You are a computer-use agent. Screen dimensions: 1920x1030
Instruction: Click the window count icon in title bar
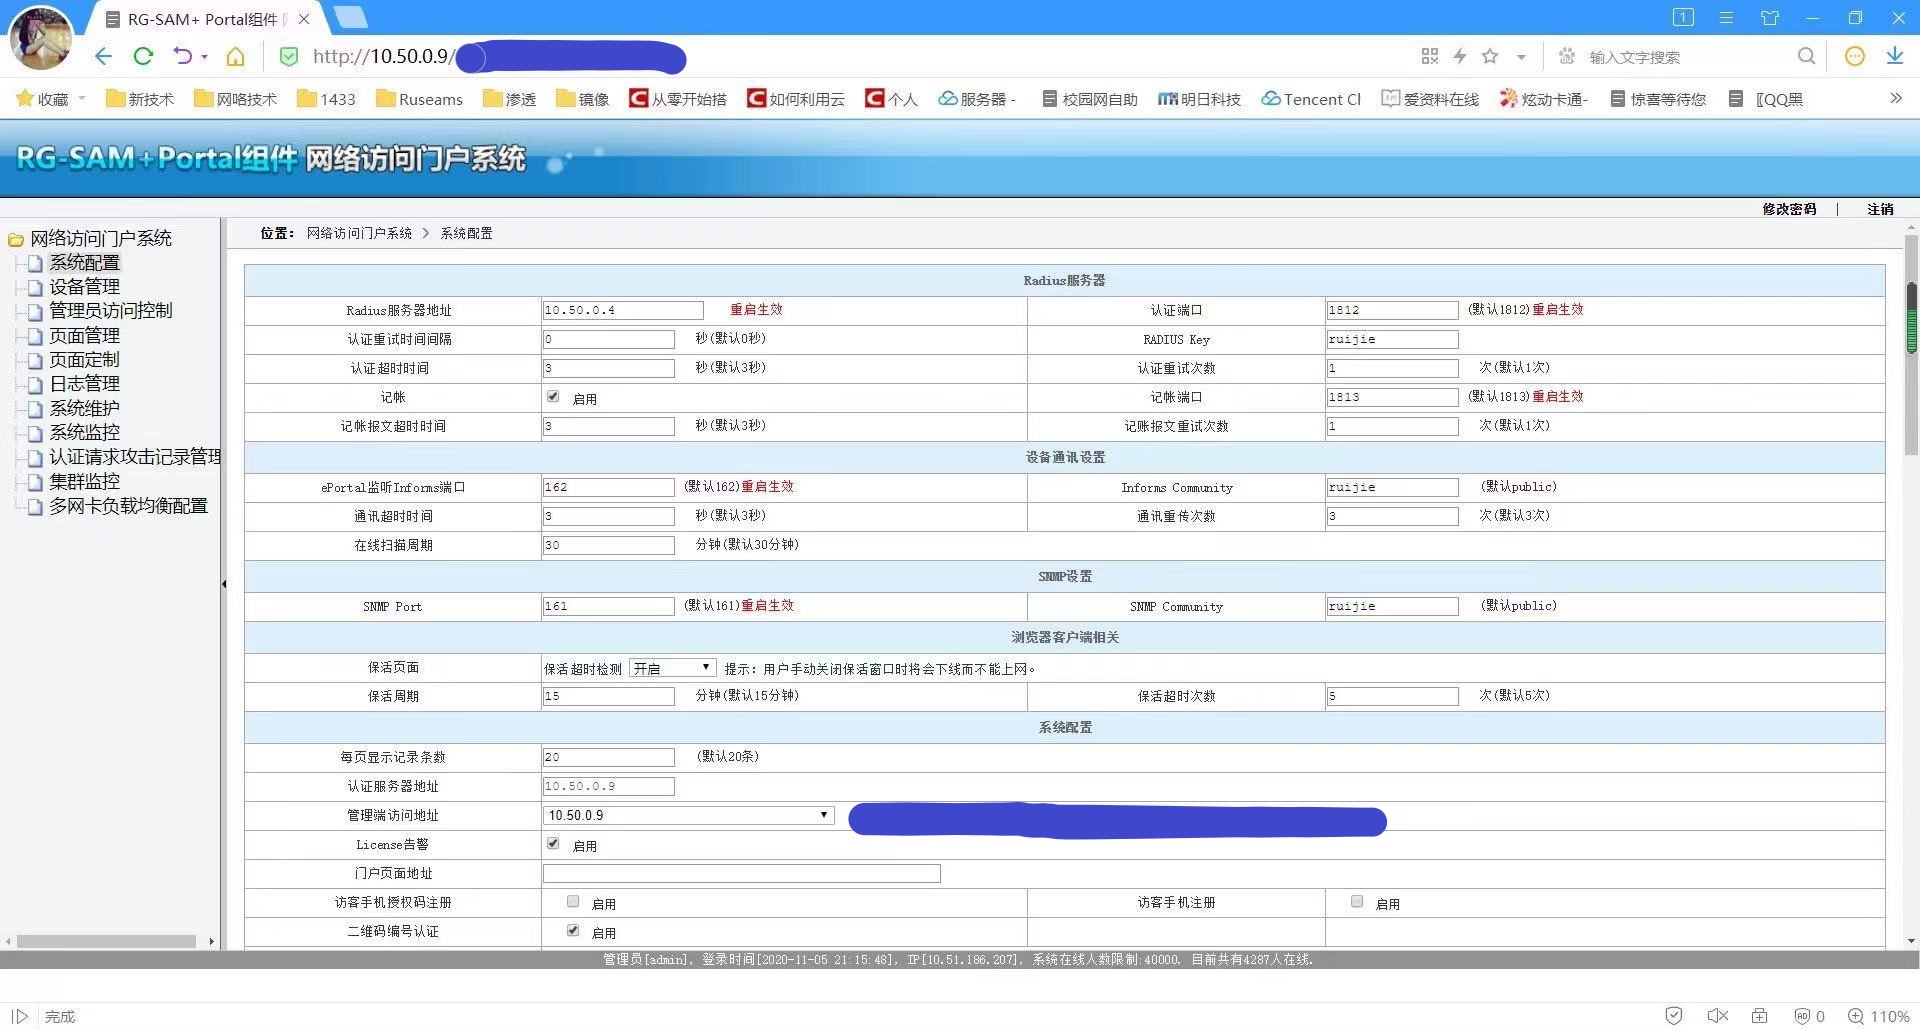point(1683,17)
